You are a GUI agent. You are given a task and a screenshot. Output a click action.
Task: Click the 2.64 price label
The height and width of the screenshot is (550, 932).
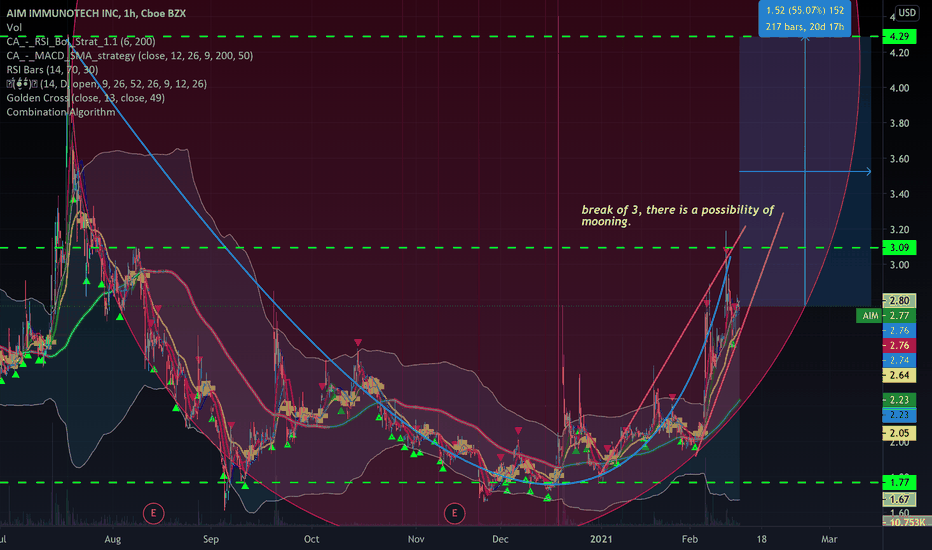coord(899,375)
